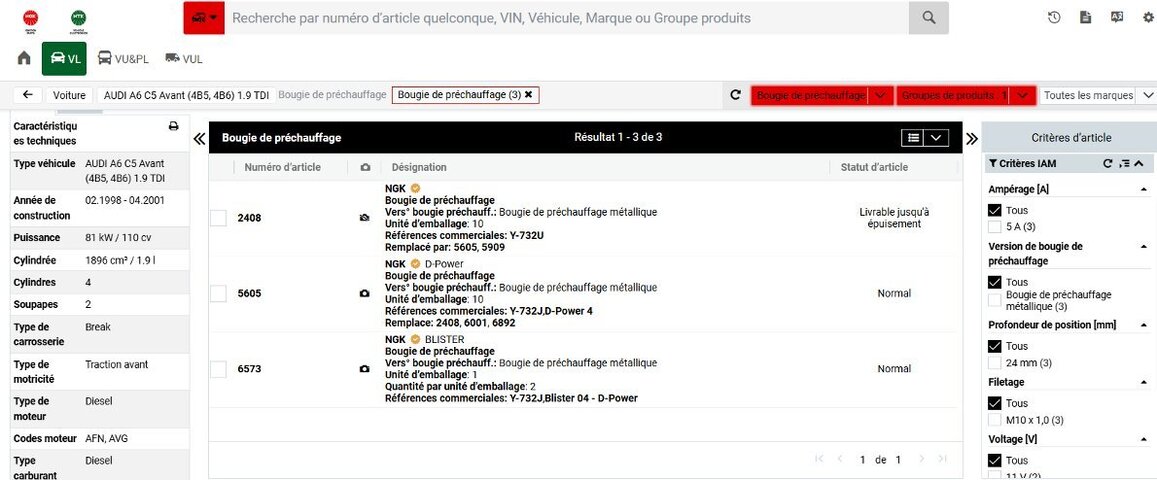Image resolution: width=1157 pixels, height=480 pixels.
Task: Select checkbox for article 2408
Action: tap(218, 218)
